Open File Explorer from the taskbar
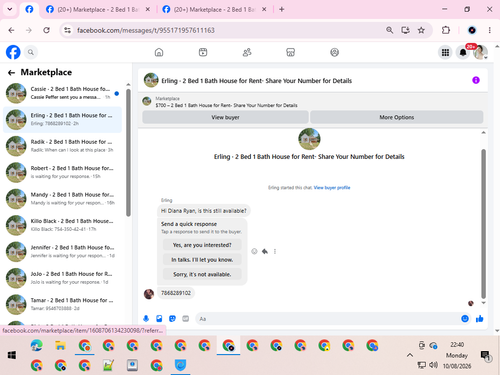Screen dimensions: 500x375 (60, 346)
